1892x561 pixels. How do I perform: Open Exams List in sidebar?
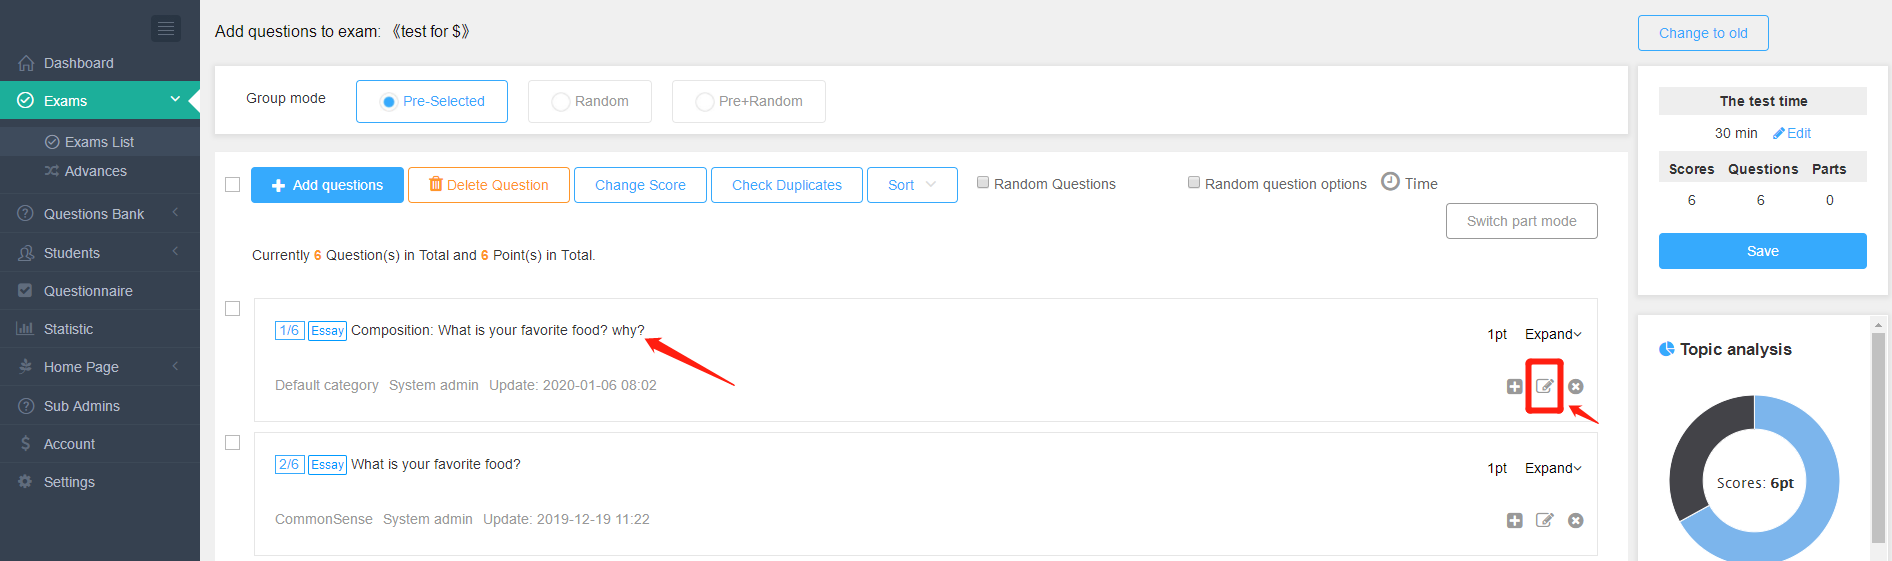[100, 142]
